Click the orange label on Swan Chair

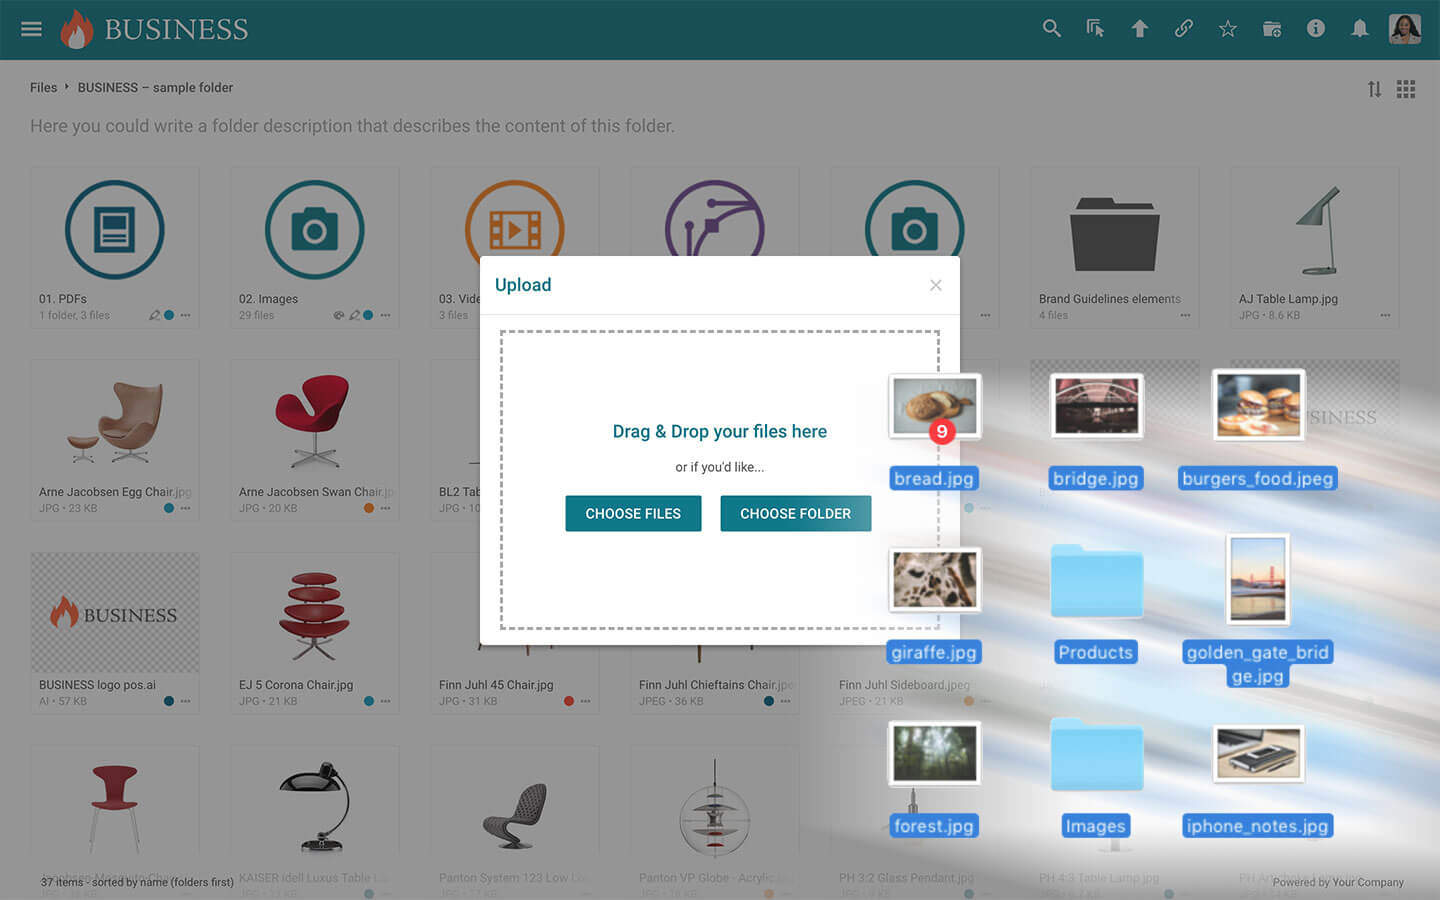369,508
